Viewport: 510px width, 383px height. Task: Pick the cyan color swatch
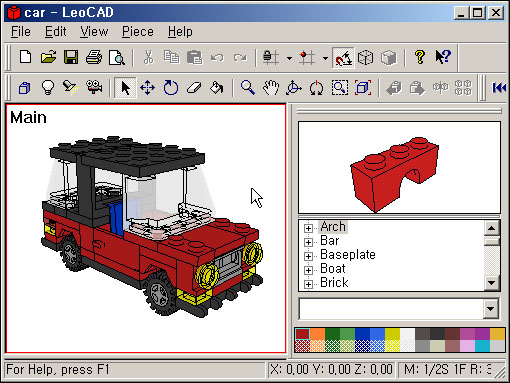coord(483,346)
